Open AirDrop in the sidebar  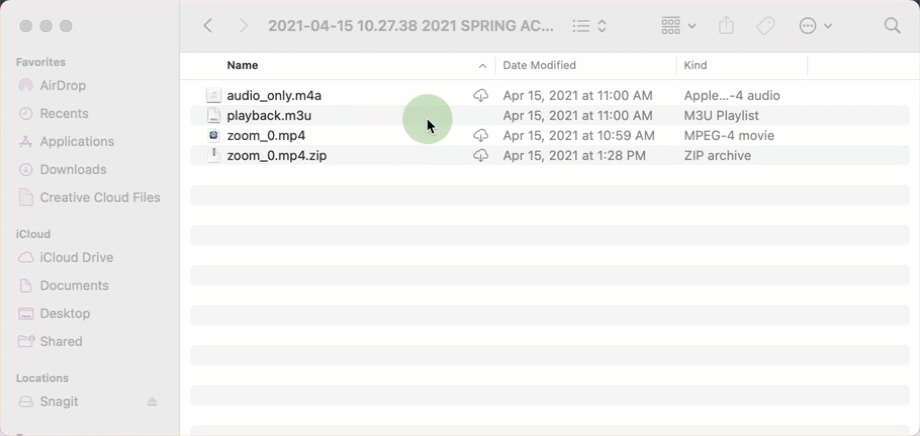[62, 86]
